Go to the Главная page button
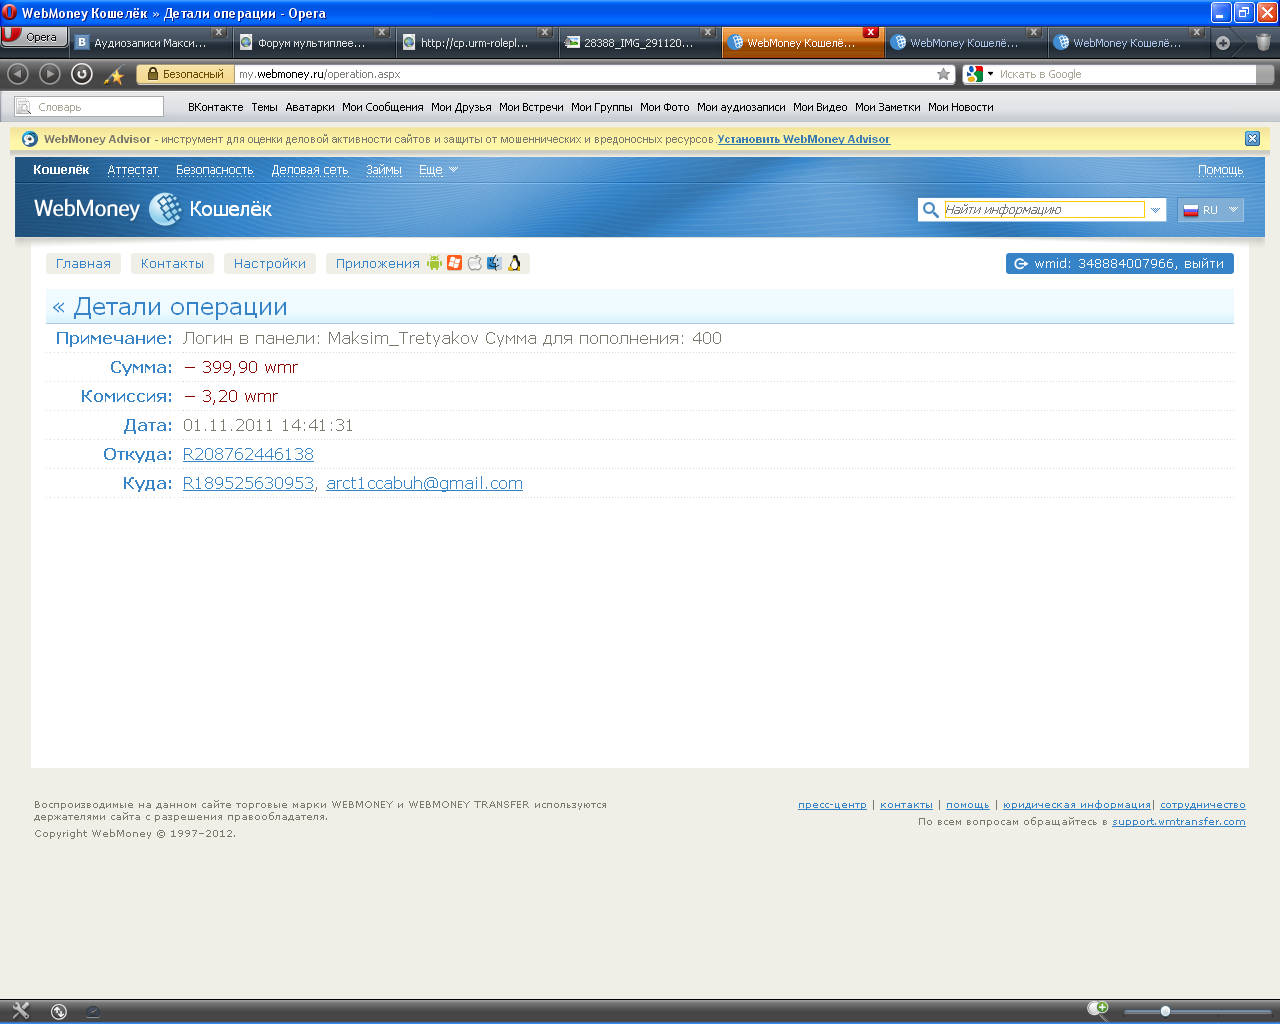This screenshot has width=1280, height=1024. click(x=83, y=264)
